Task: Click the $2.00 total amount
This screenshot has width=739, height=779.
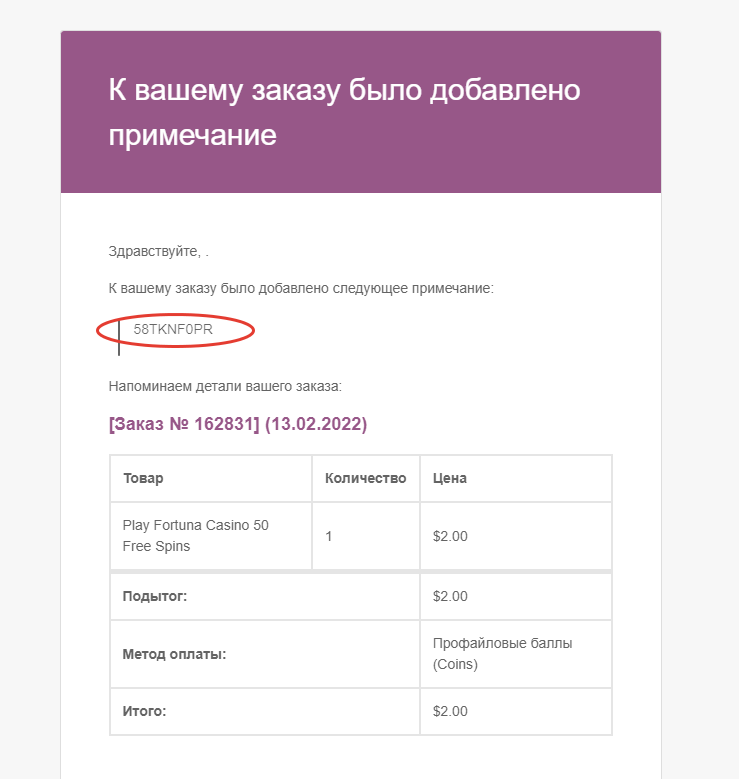Action: coord(450,711)
